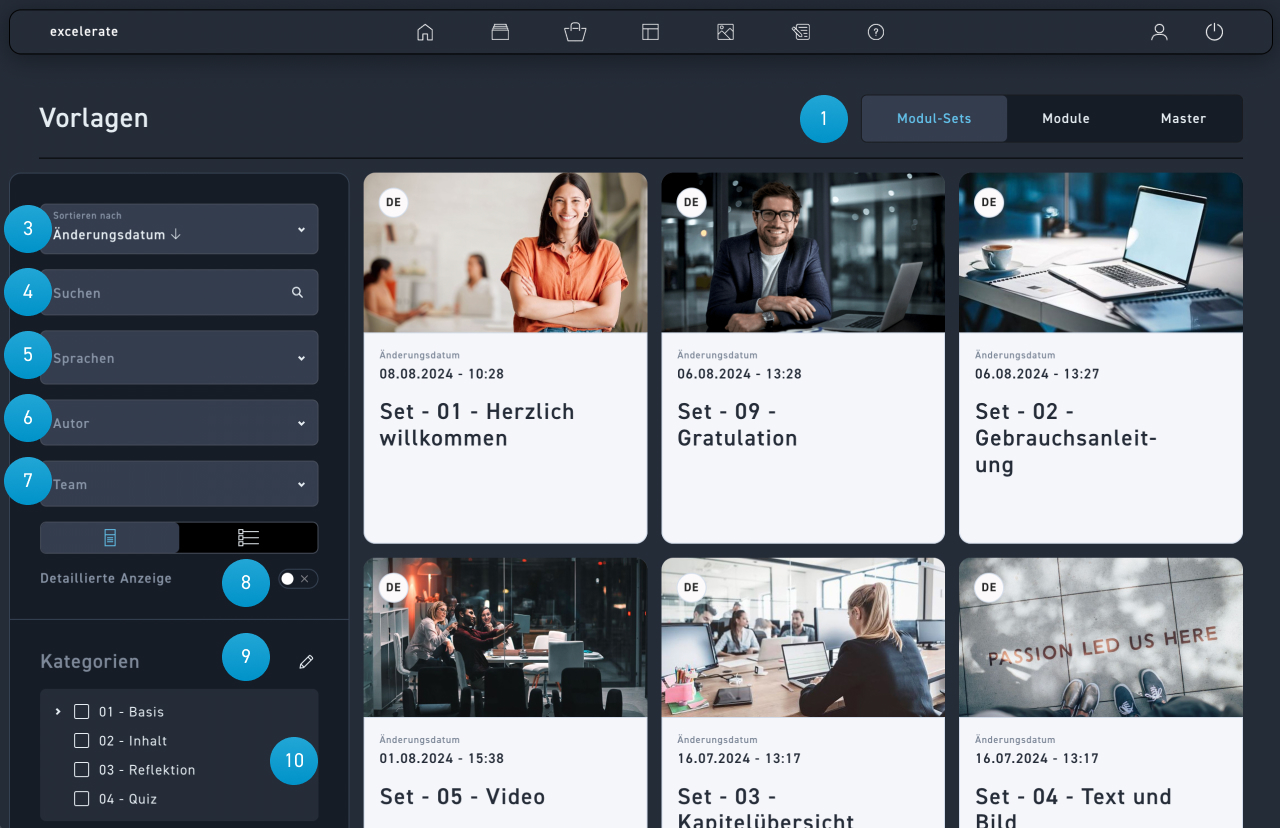1280x828 pixels.
Task: Switch to the Master tab
Action: (x=1183, y=119)
